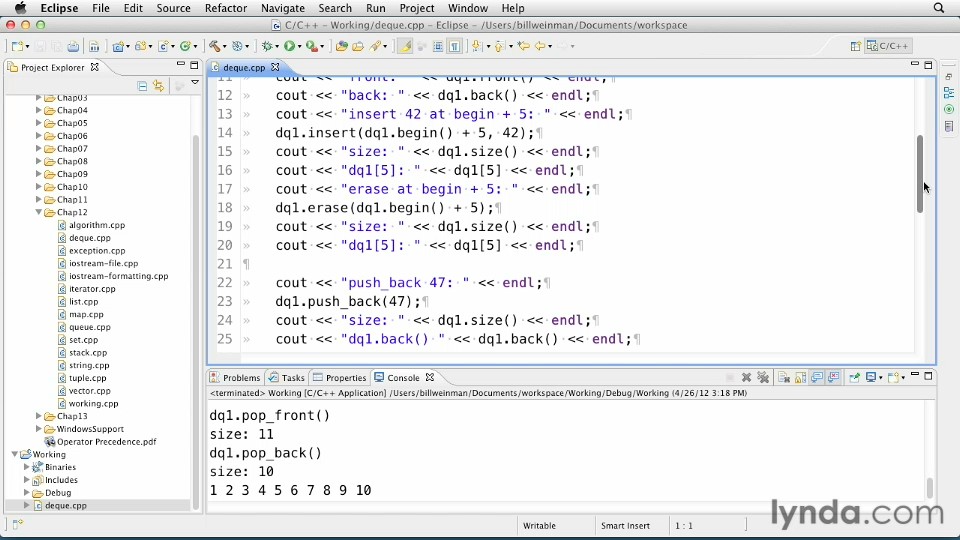Switch to the Tasks tab
This screenshot has height=540, width=960.
click(x=287, y=378)
